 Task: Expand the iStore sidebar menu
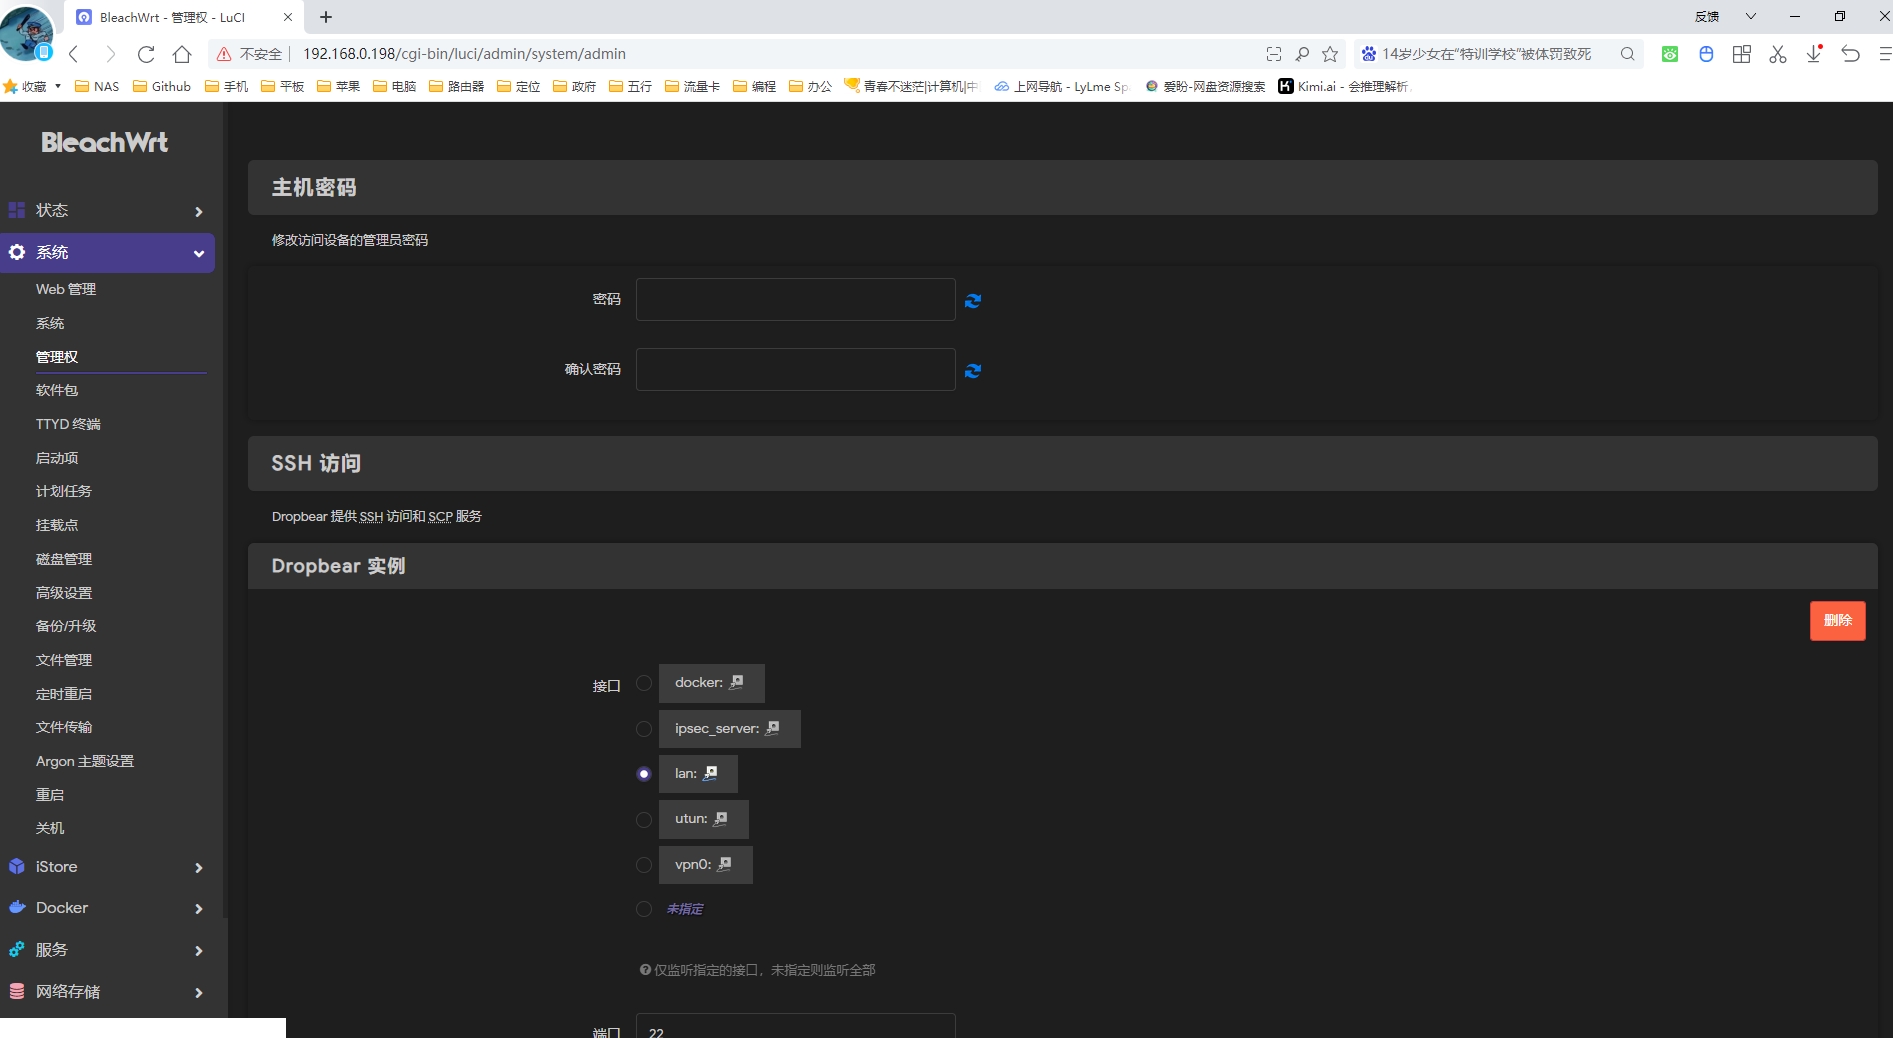pyautogui.click(x=107, y=867)
